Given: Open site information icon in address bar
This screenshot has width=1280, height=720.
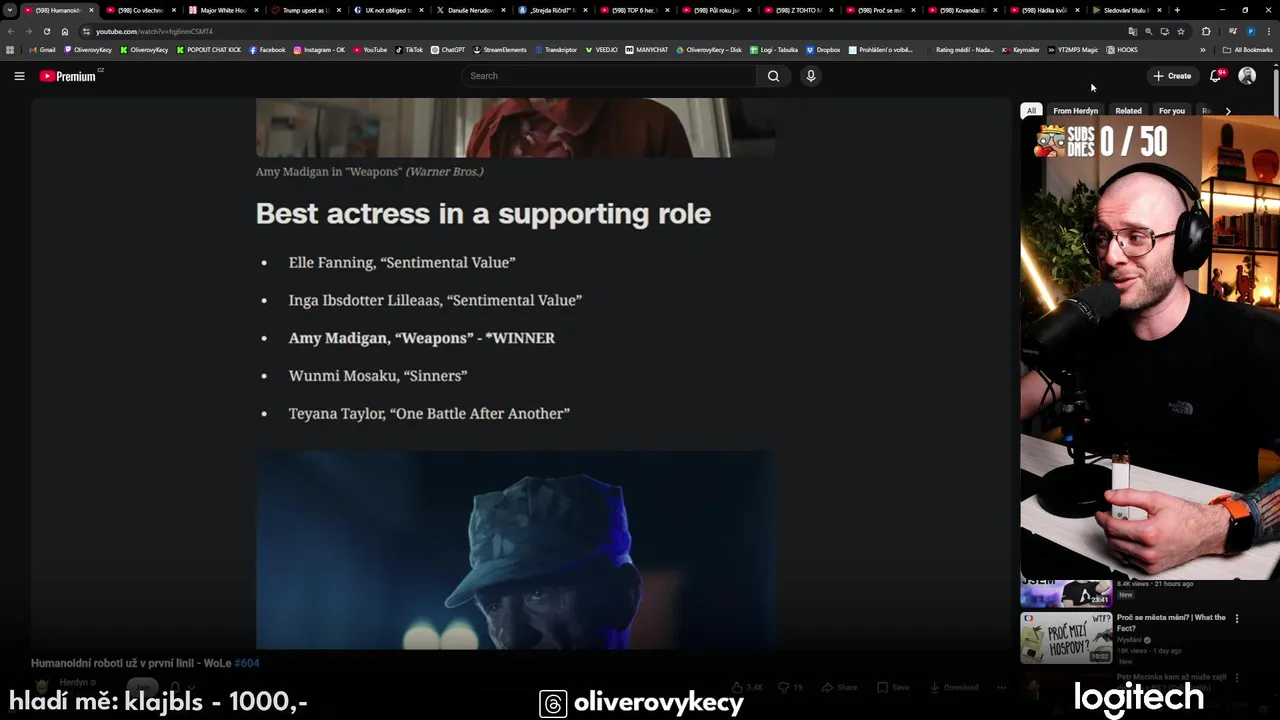Looking at the screenshot, I should tap(86, 31).
